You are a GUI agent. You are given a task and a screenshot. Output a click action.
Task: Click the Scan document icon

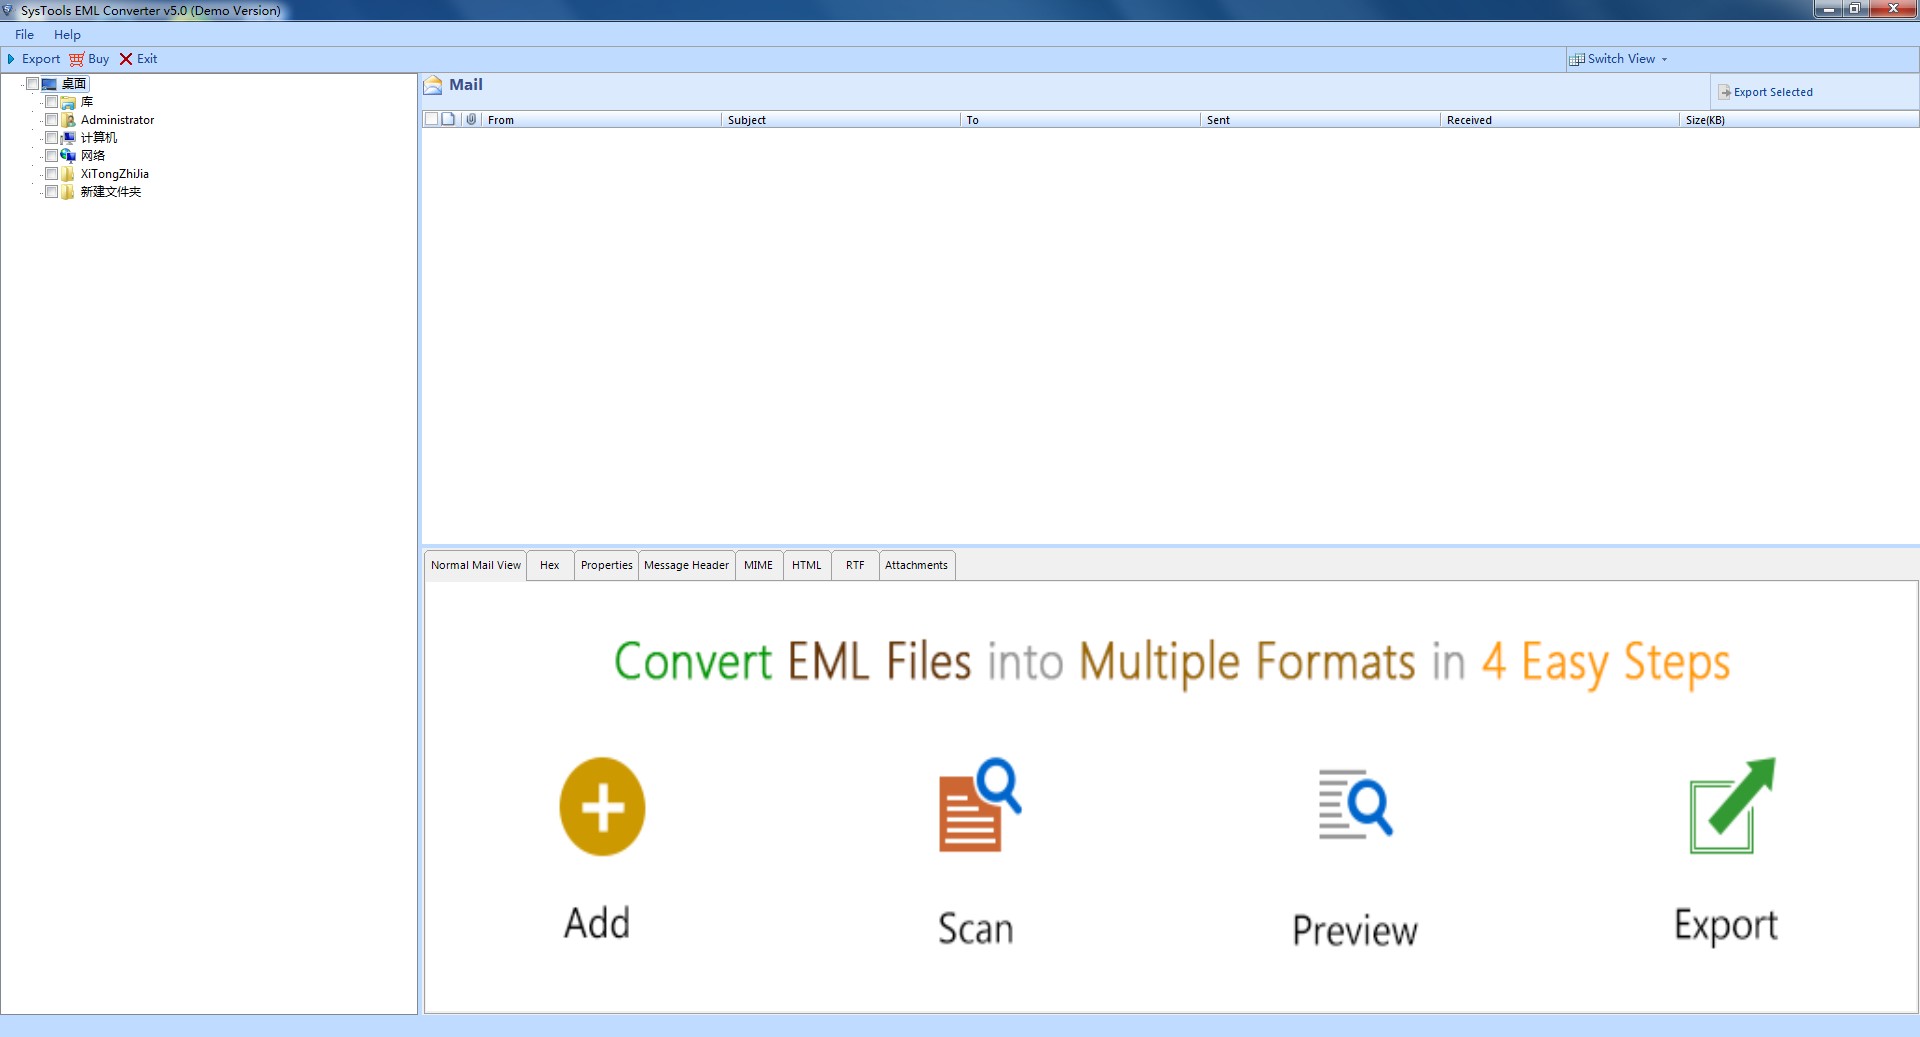(x=978, y=806)
